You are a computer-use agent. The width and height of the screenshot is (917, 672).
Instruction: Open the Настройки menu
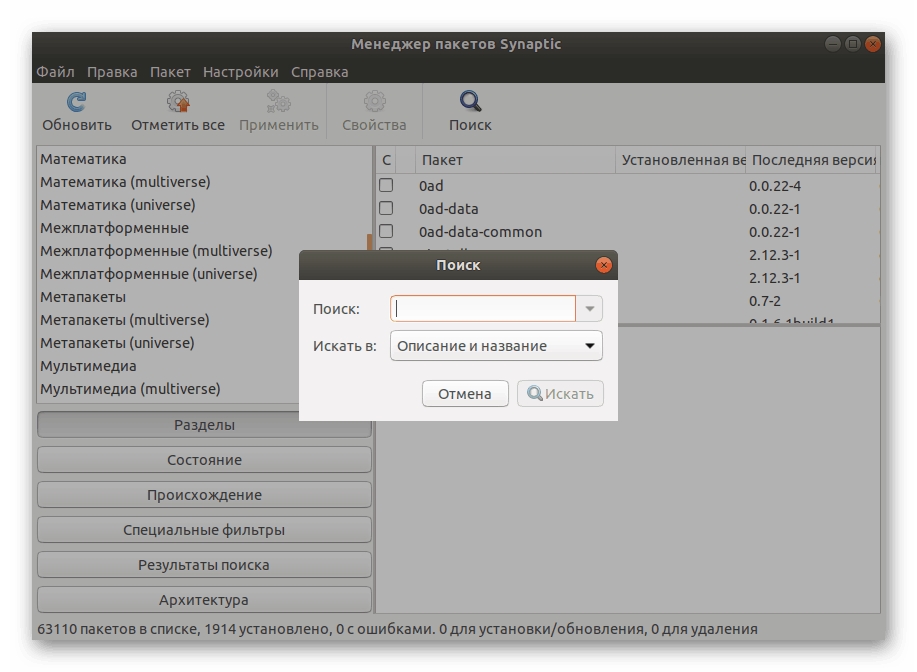click(x=240, y=72)
